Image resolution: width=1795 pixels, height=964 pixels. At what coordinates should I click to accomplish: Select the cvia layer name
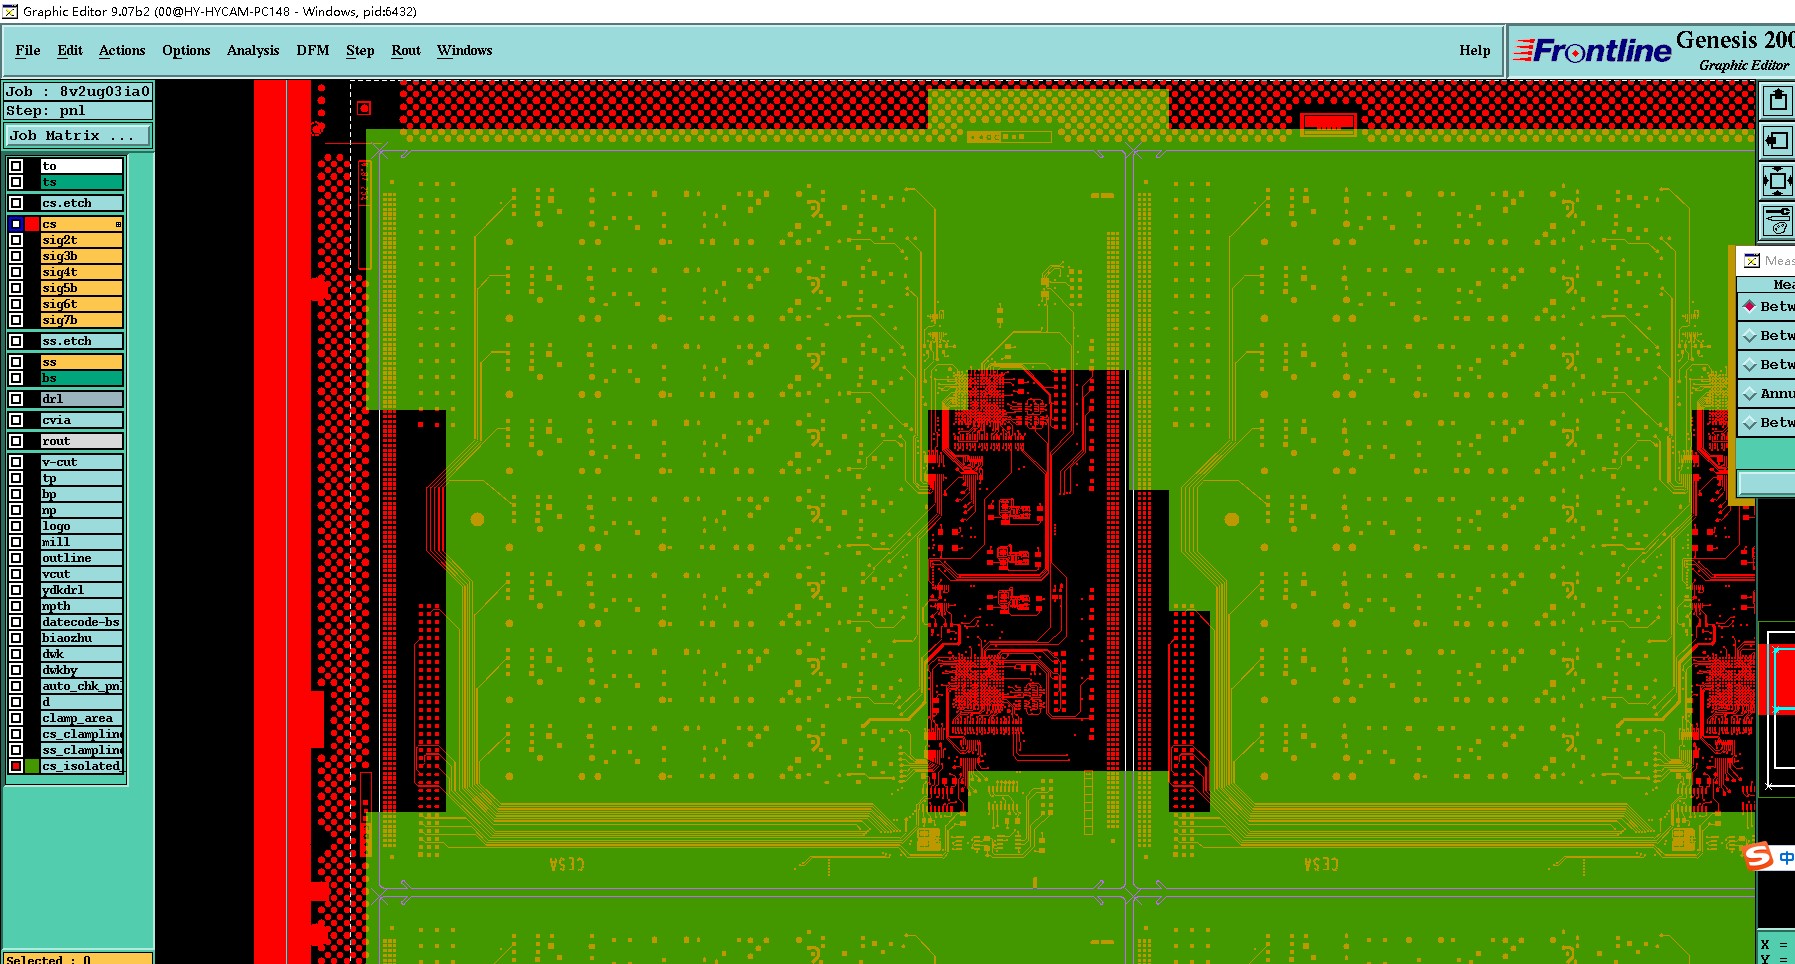pos(81,420)
